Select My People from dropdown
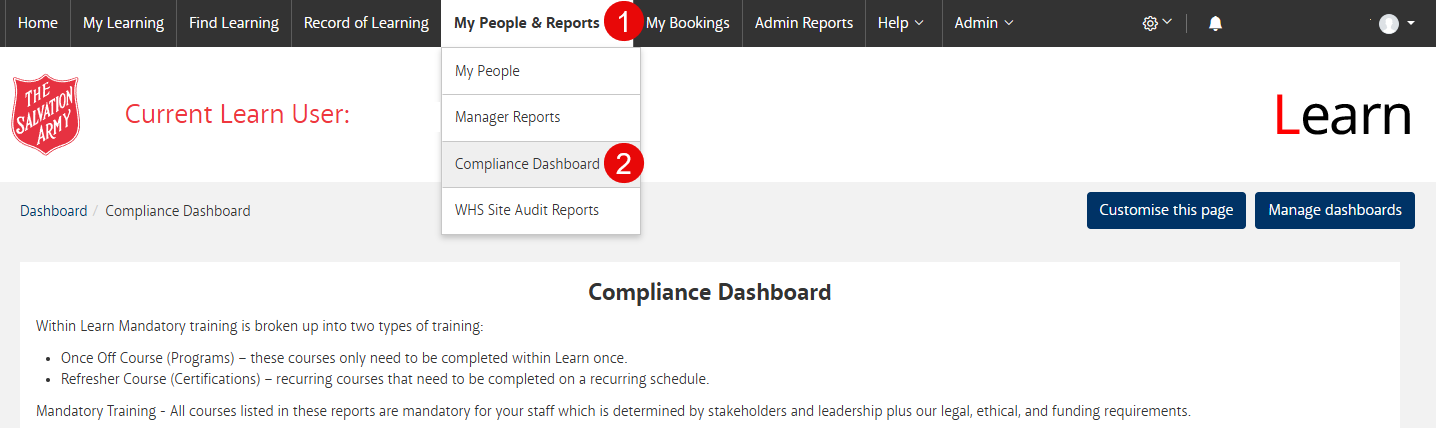Viewport: 1436px width, 428px height. click(541, 71)
